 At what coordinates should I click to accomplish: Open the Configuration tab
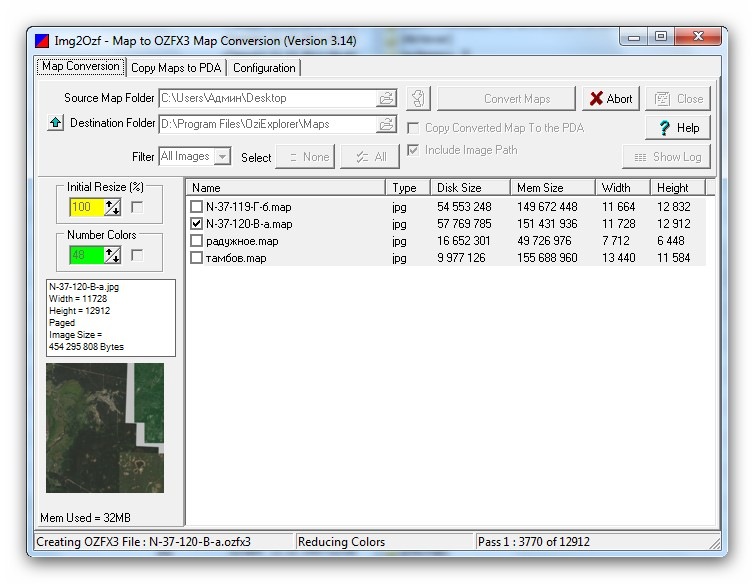[x=264, y=68]
